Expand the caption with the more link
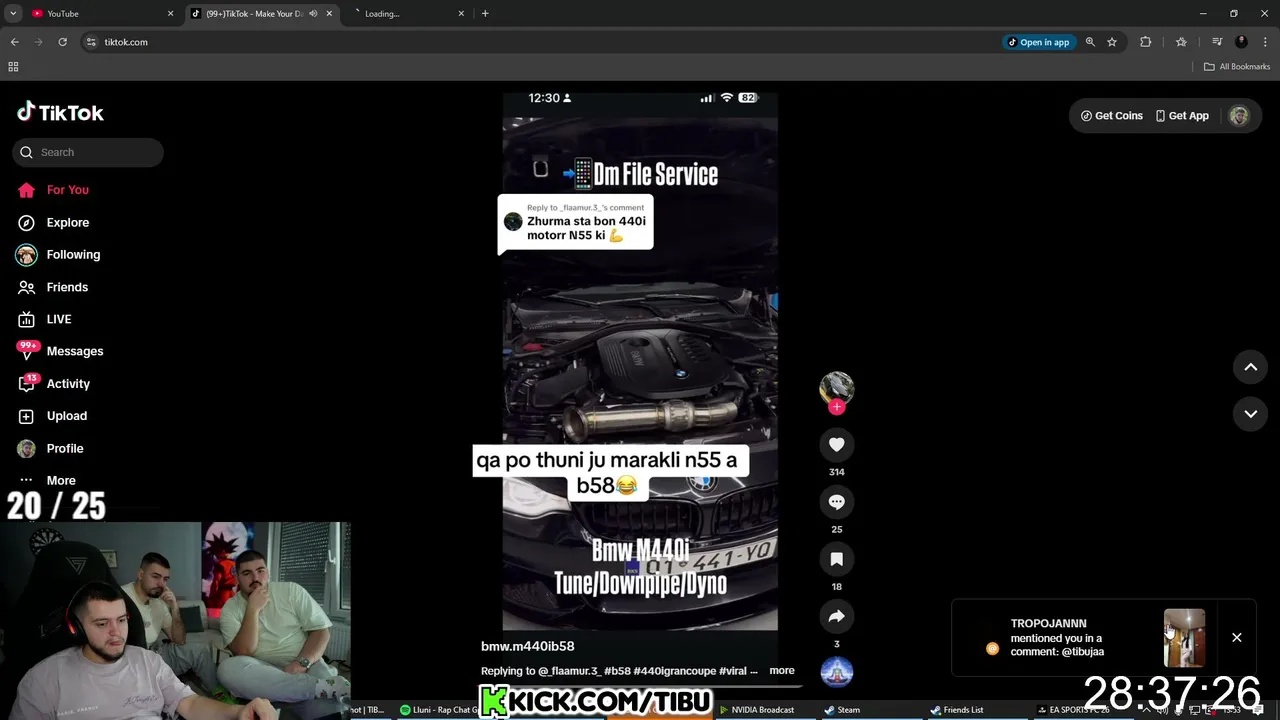Screen dimensions: 1280x720 (782, 670)
